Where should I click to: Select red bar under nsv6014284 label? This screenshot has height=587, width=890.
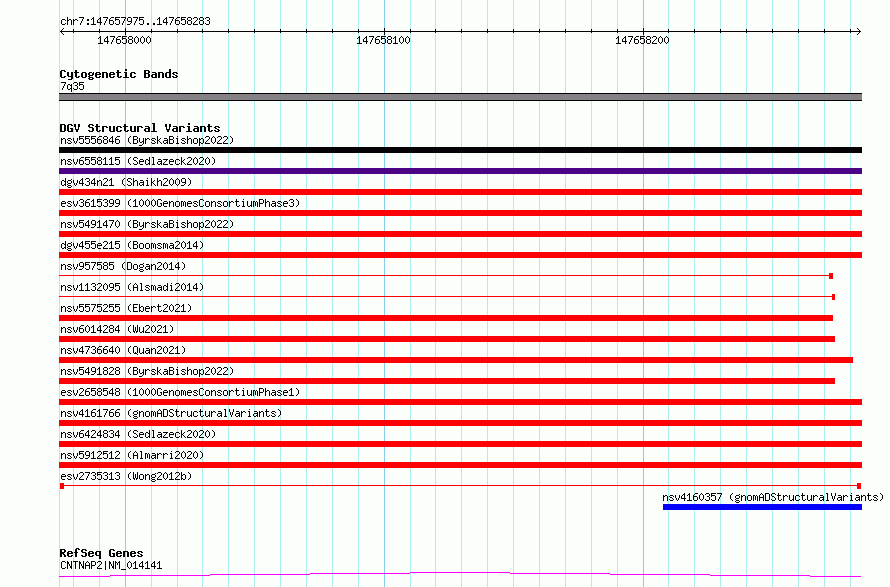(447, 339)
